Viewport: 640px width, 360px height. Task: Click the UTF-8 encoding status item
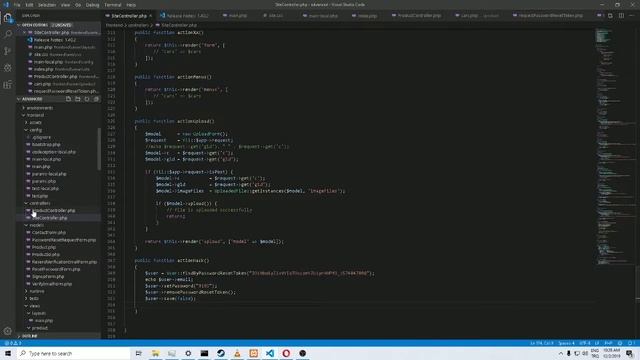[585, 343]
